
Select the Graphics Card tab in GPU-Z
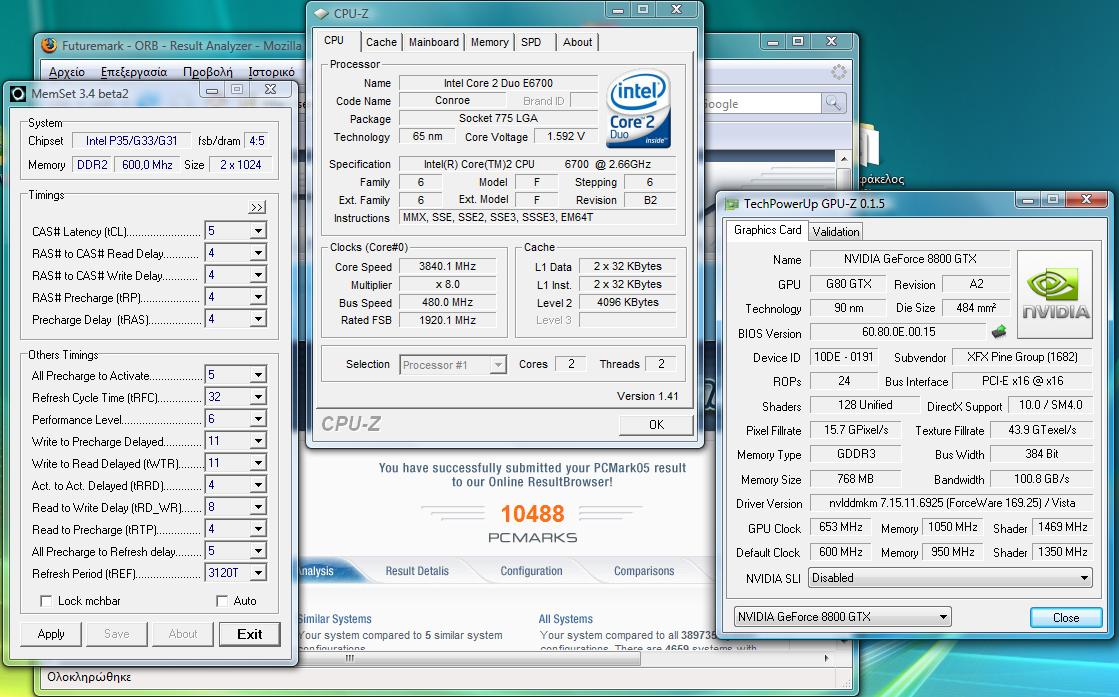click(x=767, y=230)
